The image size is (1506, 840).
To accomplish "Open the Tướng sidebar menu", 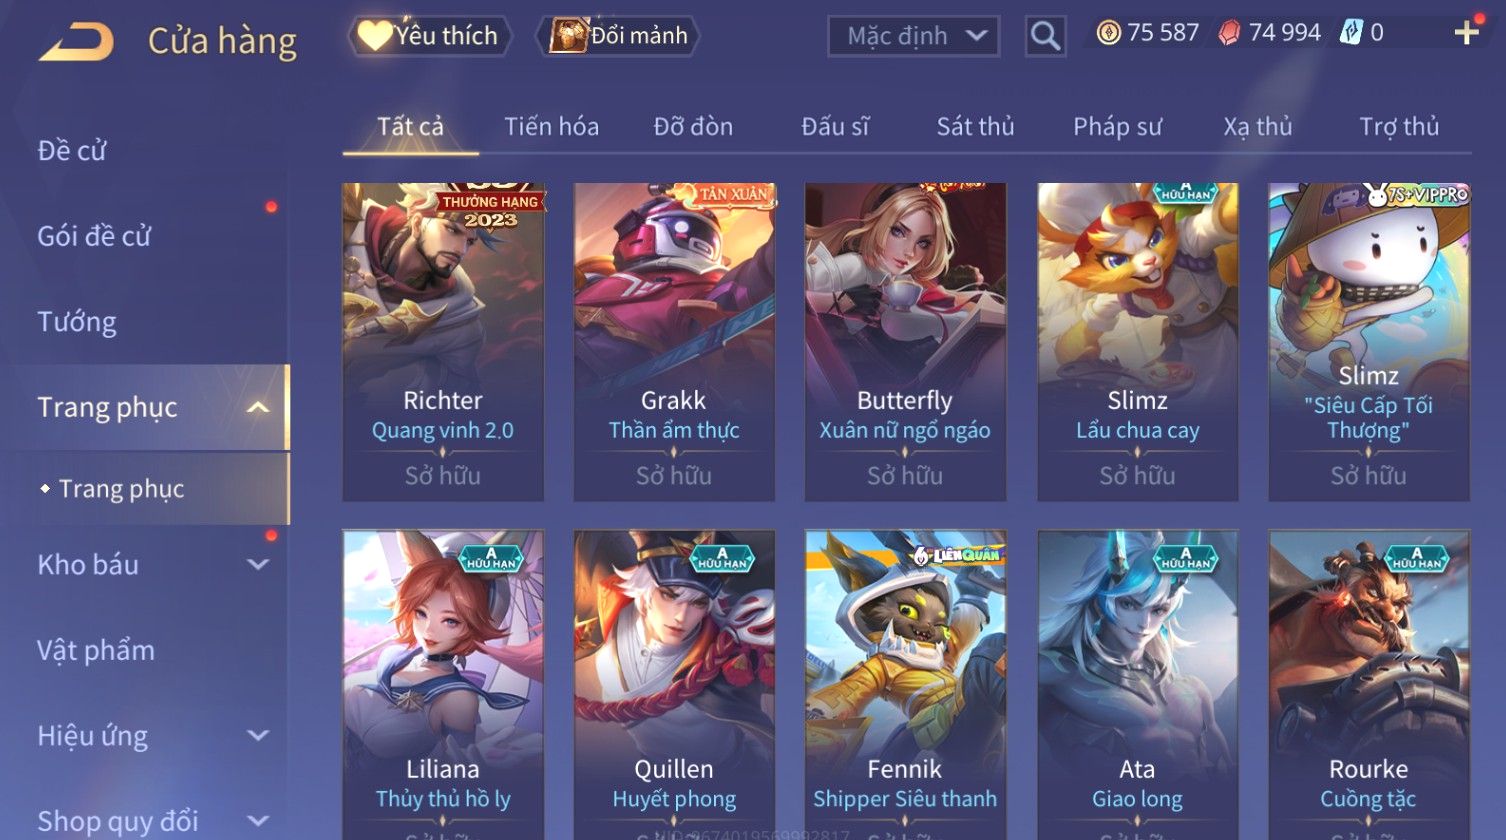I will (x=77, y=321).
